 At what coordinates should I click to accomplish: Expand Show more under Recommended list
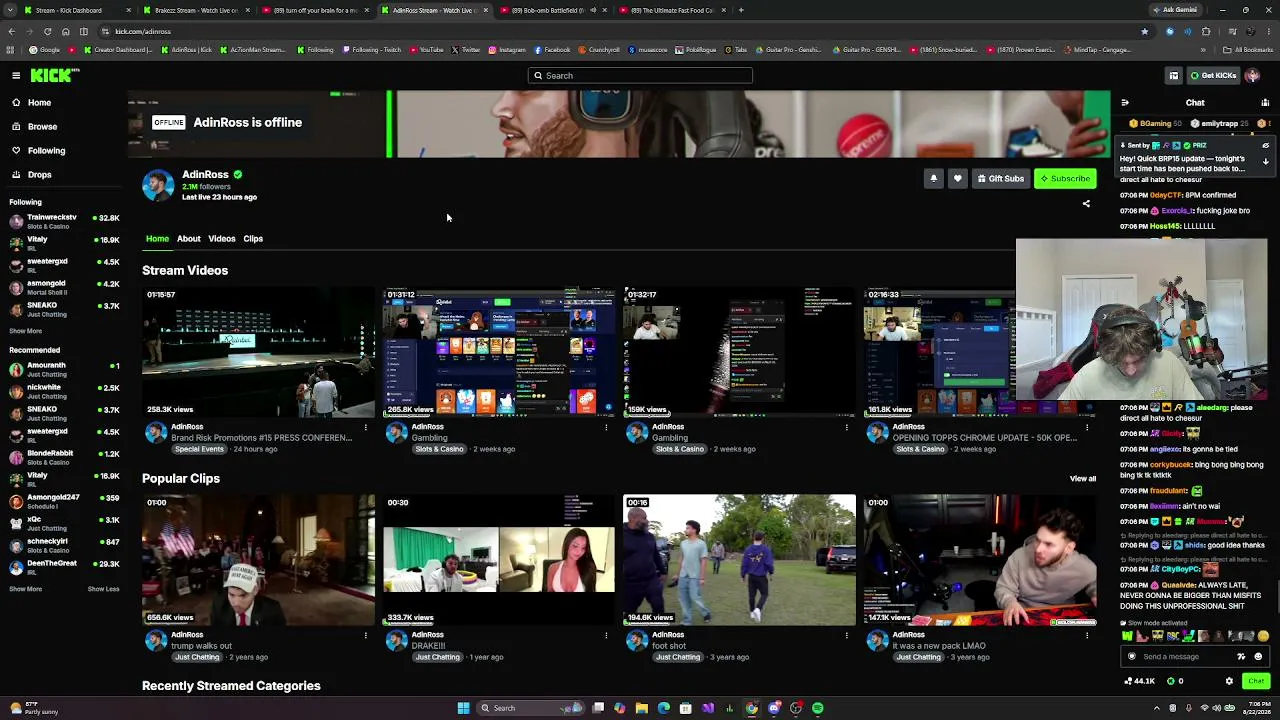coord(26,589)
